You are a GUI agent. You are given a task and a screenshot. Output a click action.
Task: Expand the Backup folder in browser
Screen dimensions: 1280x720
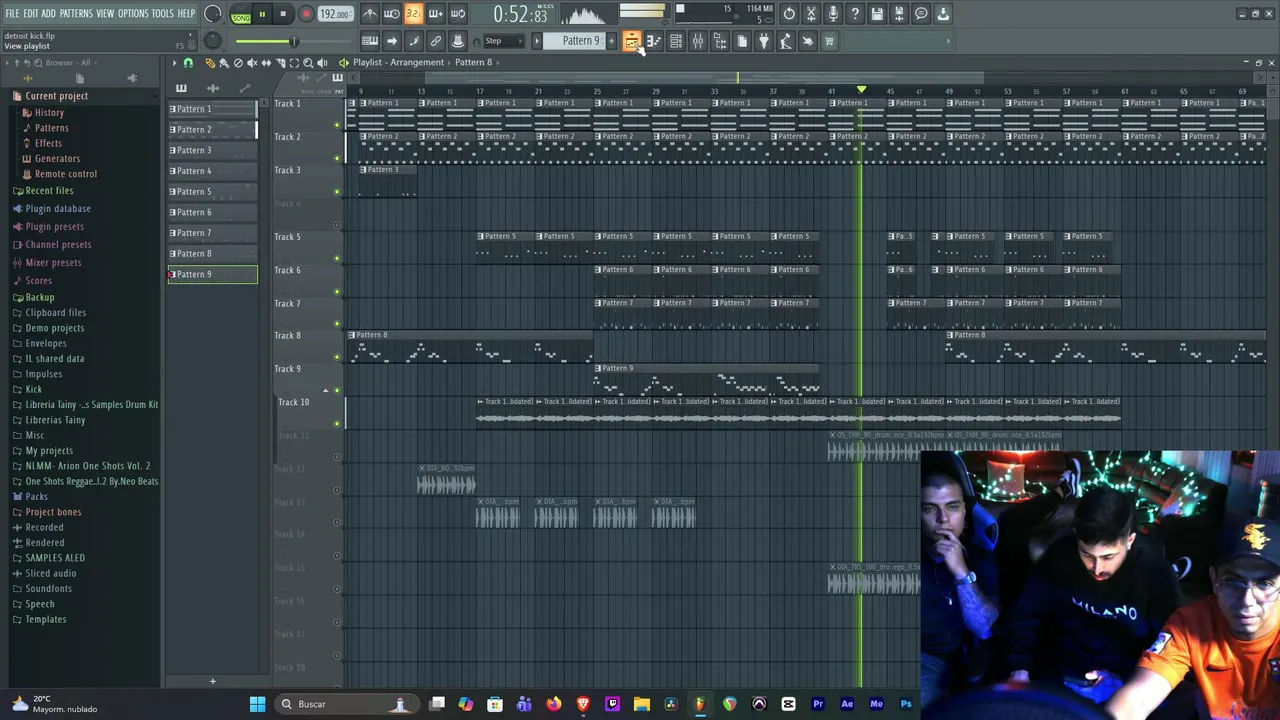(40, 297)
